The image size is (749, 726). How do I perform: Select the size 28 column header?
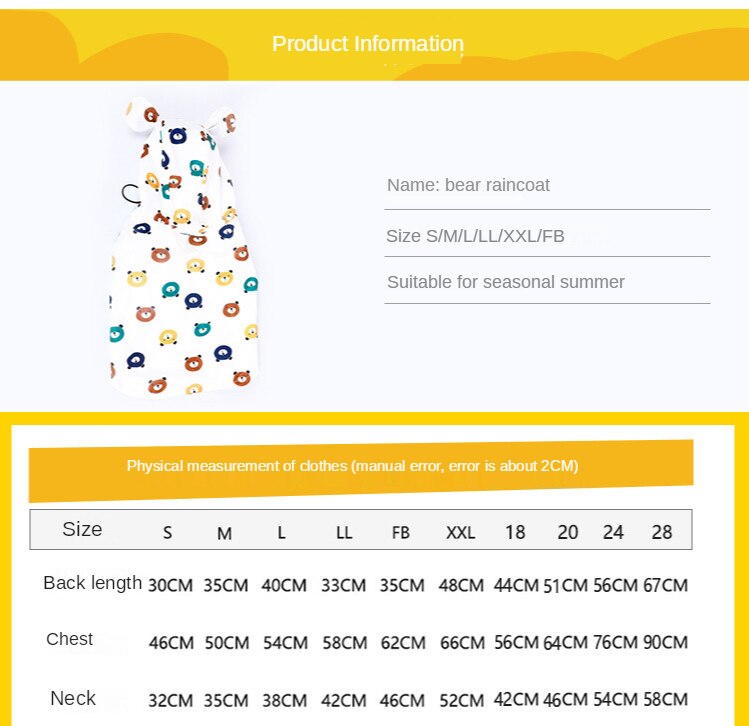[x=662, y=532]
